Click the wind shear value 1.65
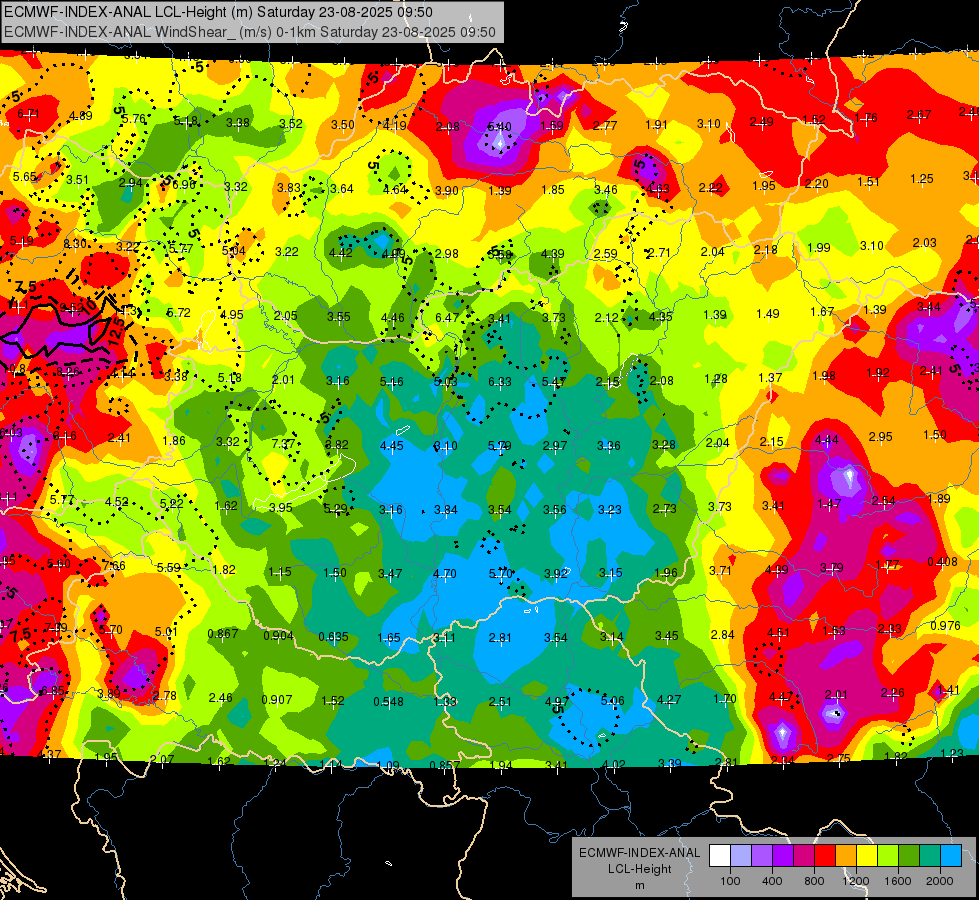This screenshot has height=900, width=979. tap(389, 638)
